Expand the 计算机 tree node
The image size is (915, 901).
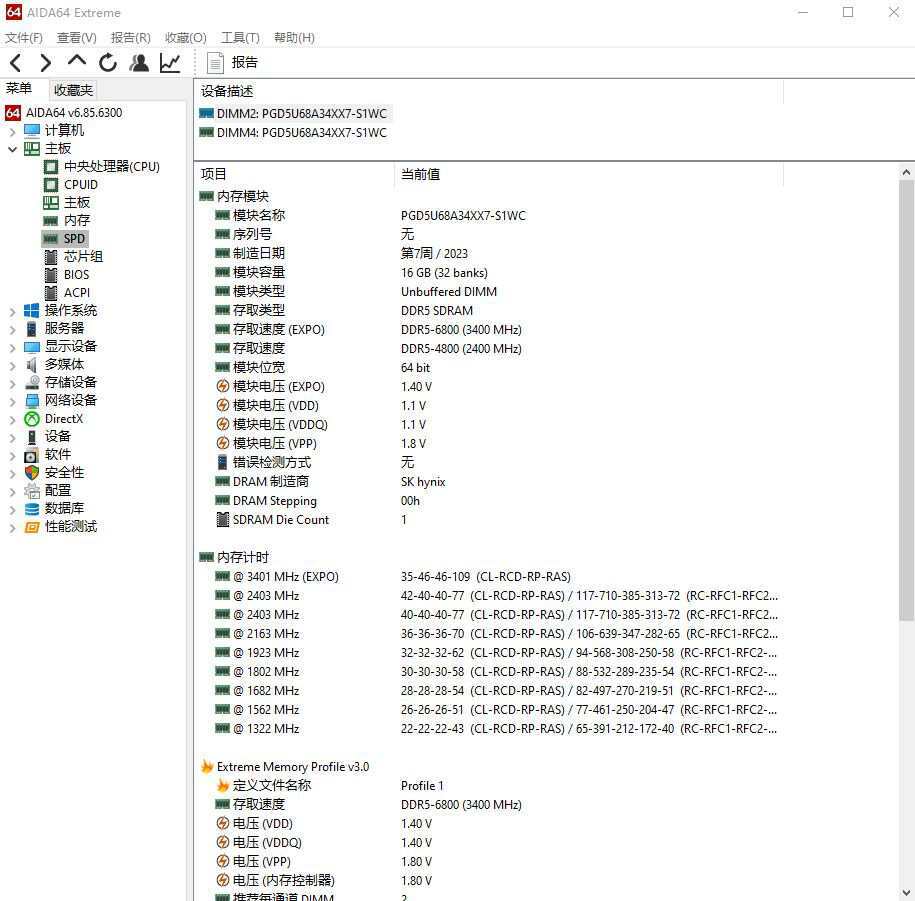point(12,132)
